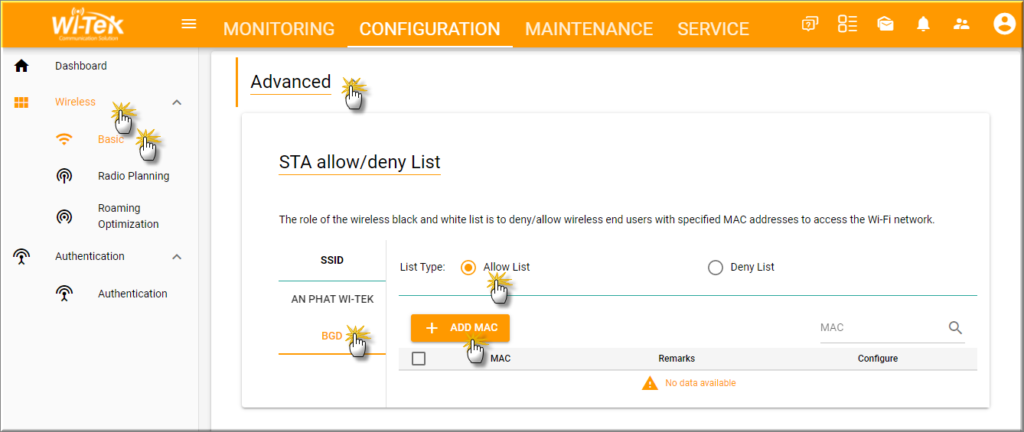This screenshot has width=1024, height=432.
Task: Click the users group icon
Action: click(962, 24)
